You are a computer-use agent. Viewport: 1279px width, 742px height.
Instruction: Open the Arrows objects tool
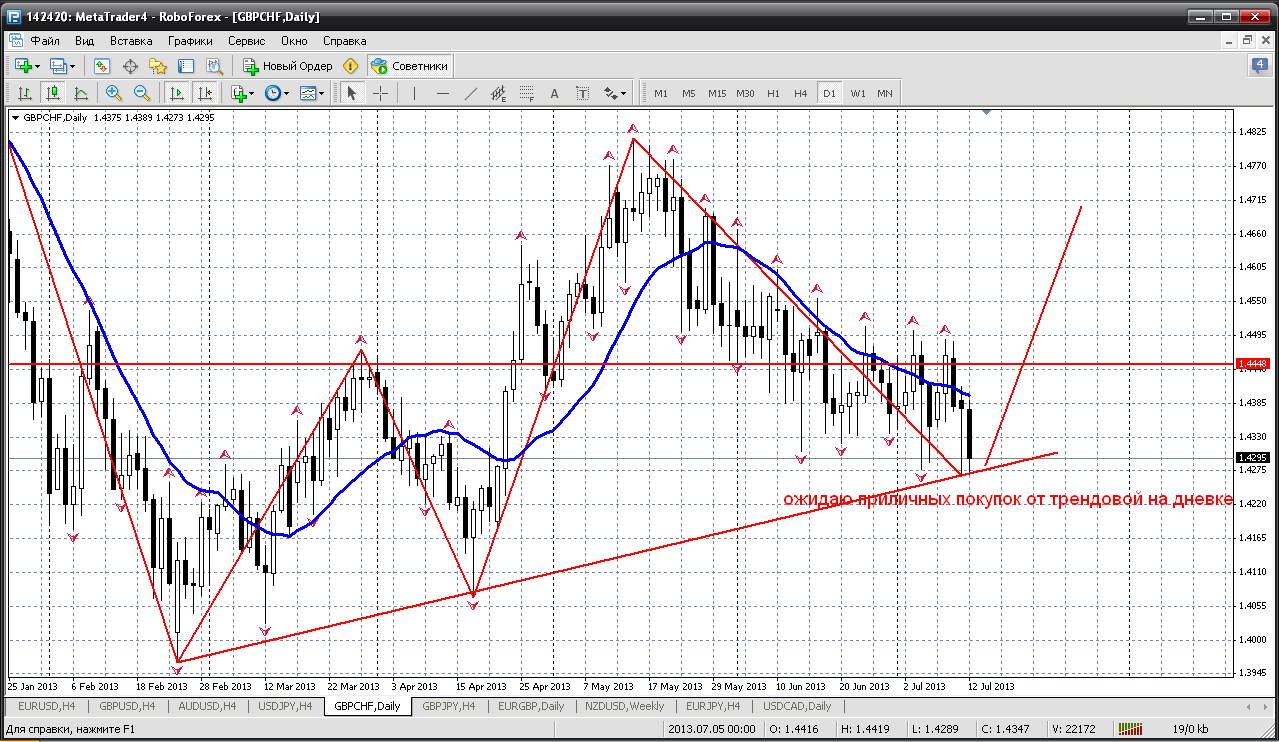(611, 93)
